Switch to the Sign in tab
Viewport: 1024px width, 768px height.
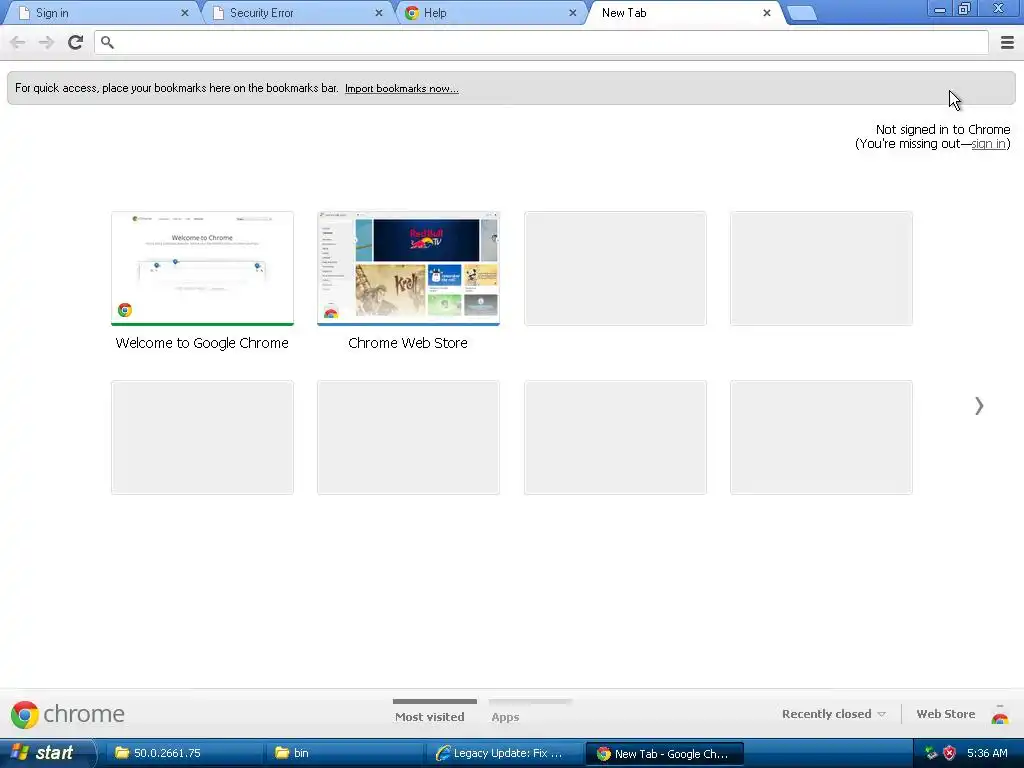pyautogui.click(x=103, y=13)
